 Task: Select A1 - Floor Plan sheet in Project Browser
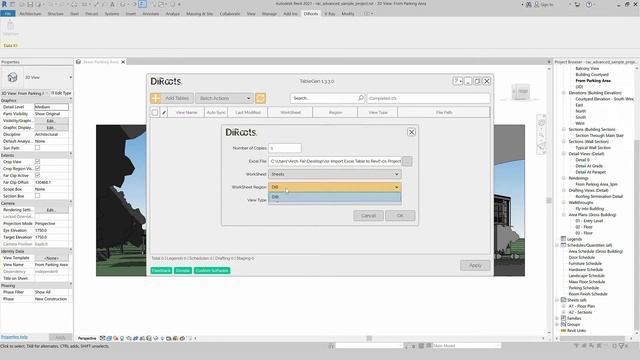coord(582,306)
